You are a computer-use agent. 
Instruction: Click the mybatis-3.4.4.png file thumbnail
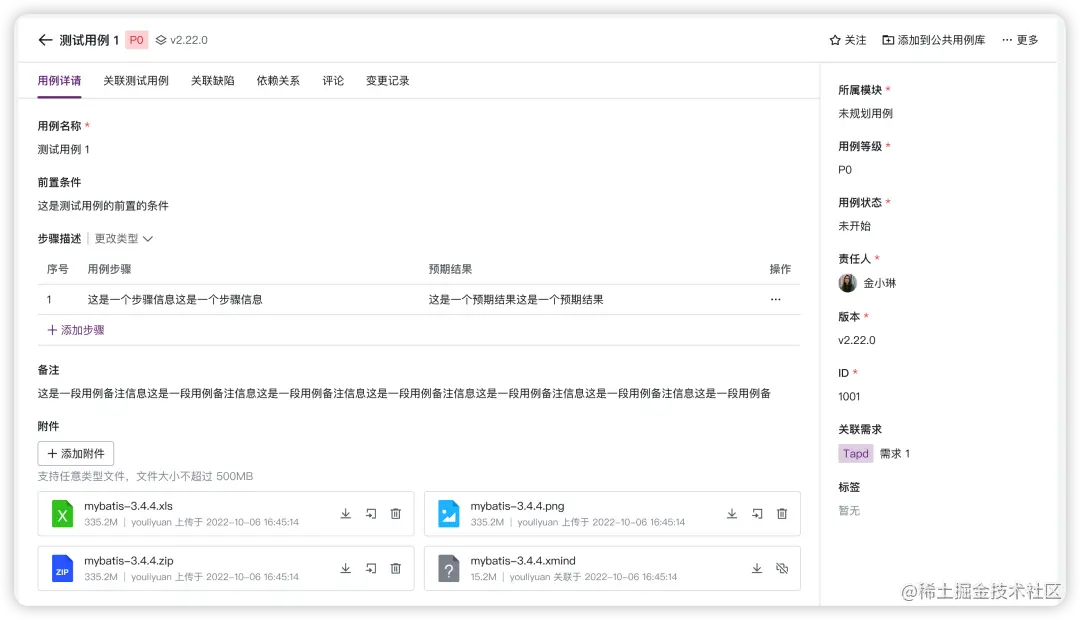[447, 513]
